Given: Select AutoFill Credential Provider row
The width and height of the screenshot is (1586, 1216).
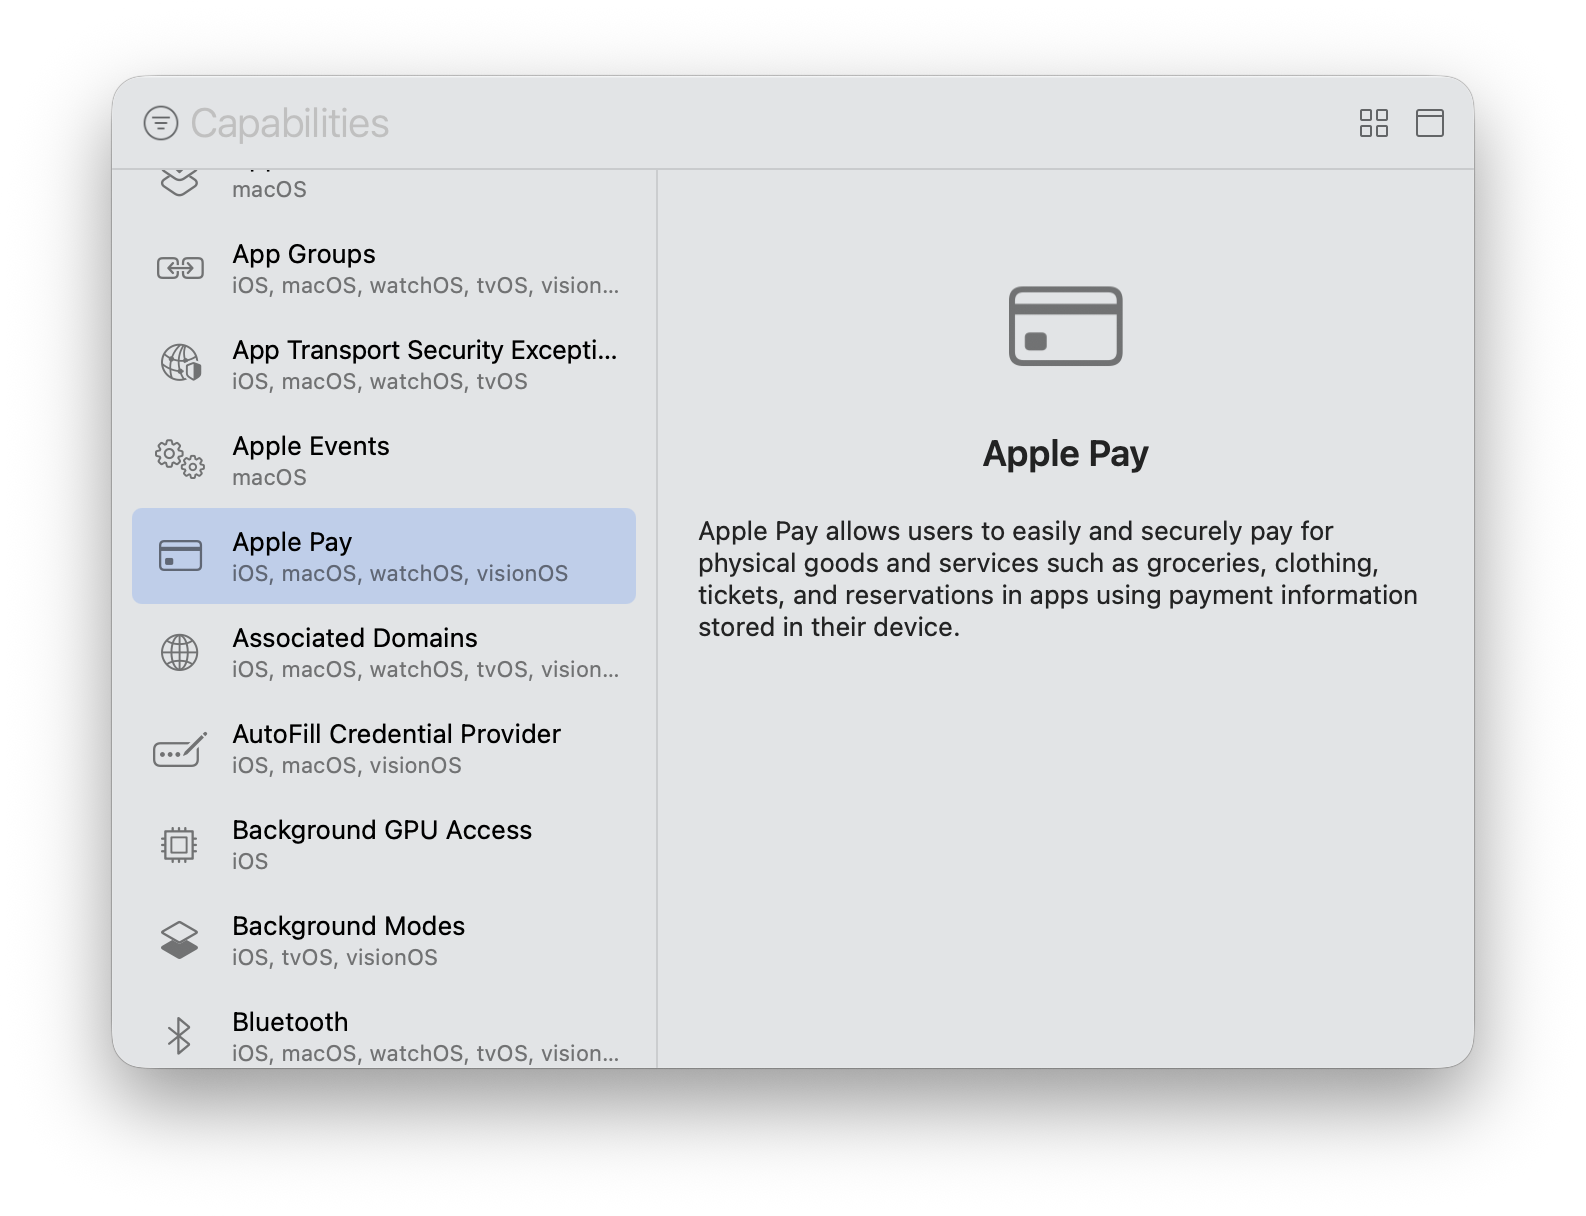Looking at the screenshot, I should point(384,748).
